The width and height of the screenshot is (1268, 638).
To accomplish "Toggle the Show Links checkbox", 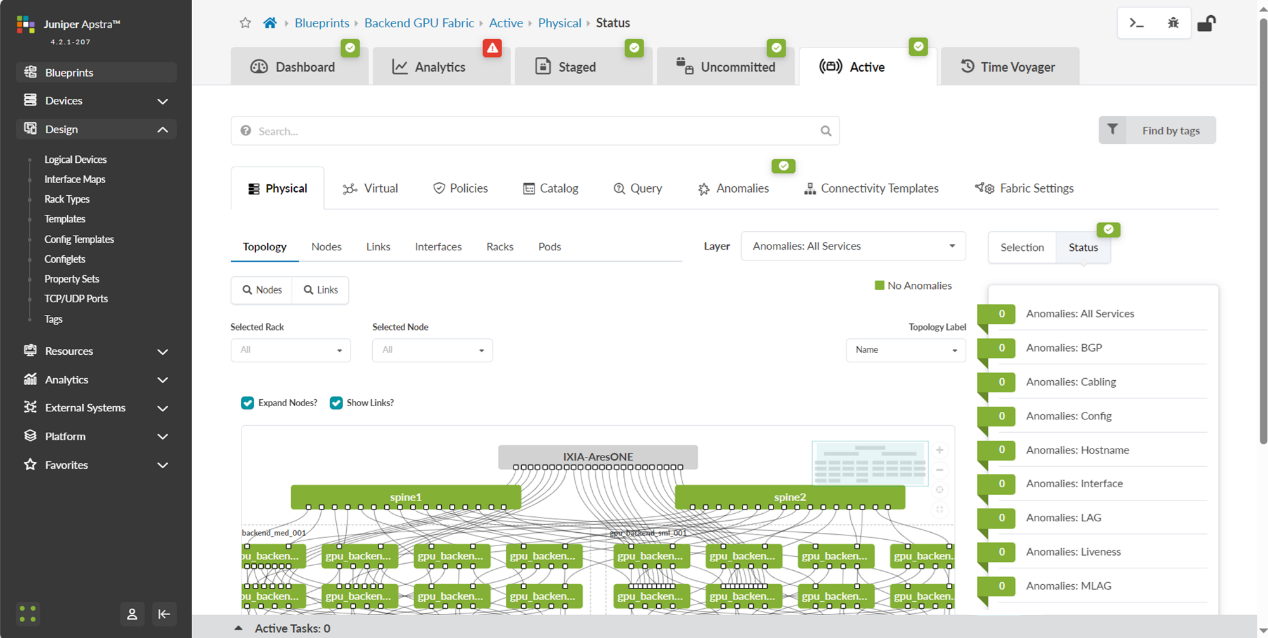I will [x=336, y=403].
